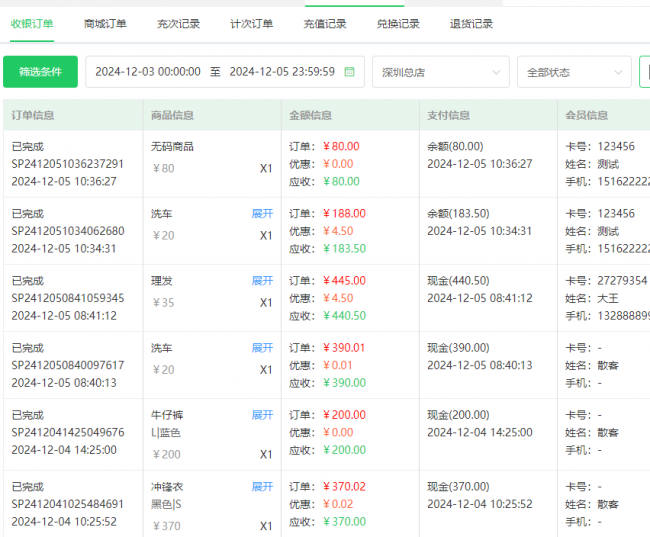
Task: Click variant text L|蓝色
Action: tap(166, 433)
